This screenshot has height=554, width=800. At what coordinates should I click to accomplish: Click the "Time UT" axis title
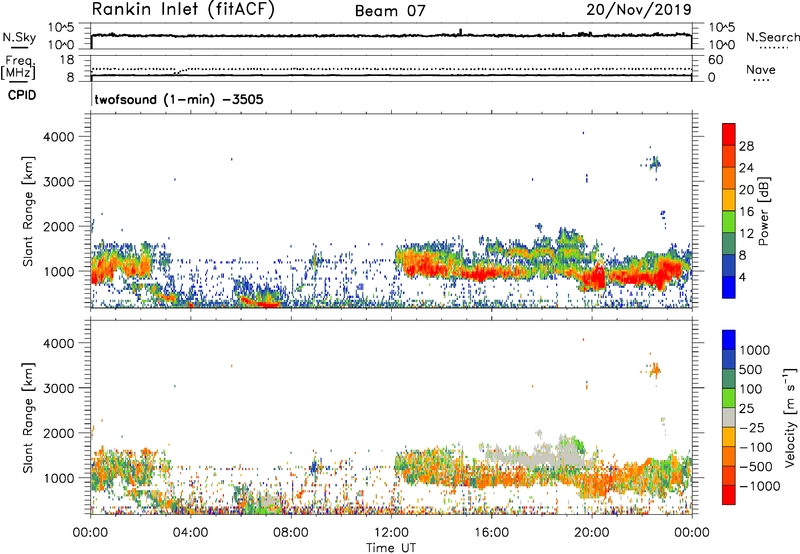[391, 548]
